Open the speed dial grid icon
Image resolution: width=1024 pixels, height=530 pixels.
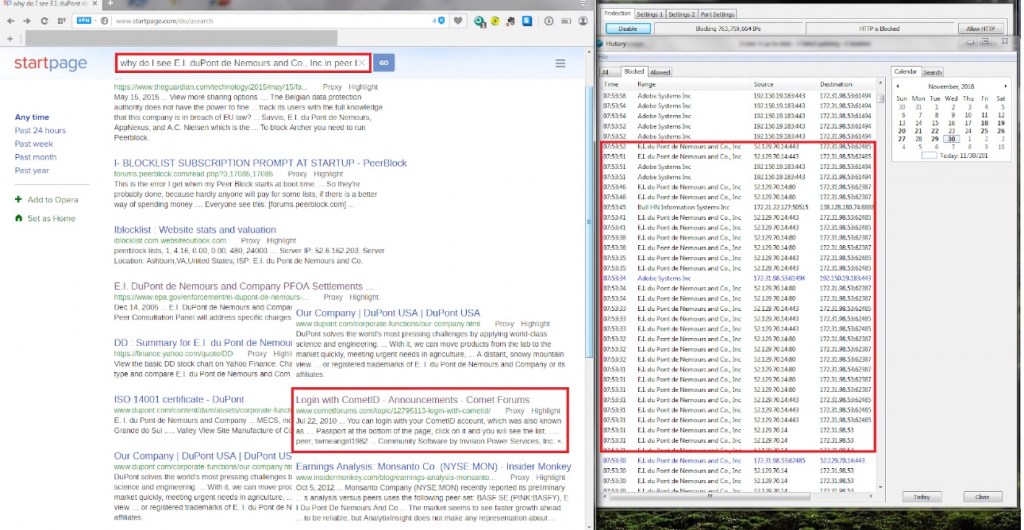[60, 20]
